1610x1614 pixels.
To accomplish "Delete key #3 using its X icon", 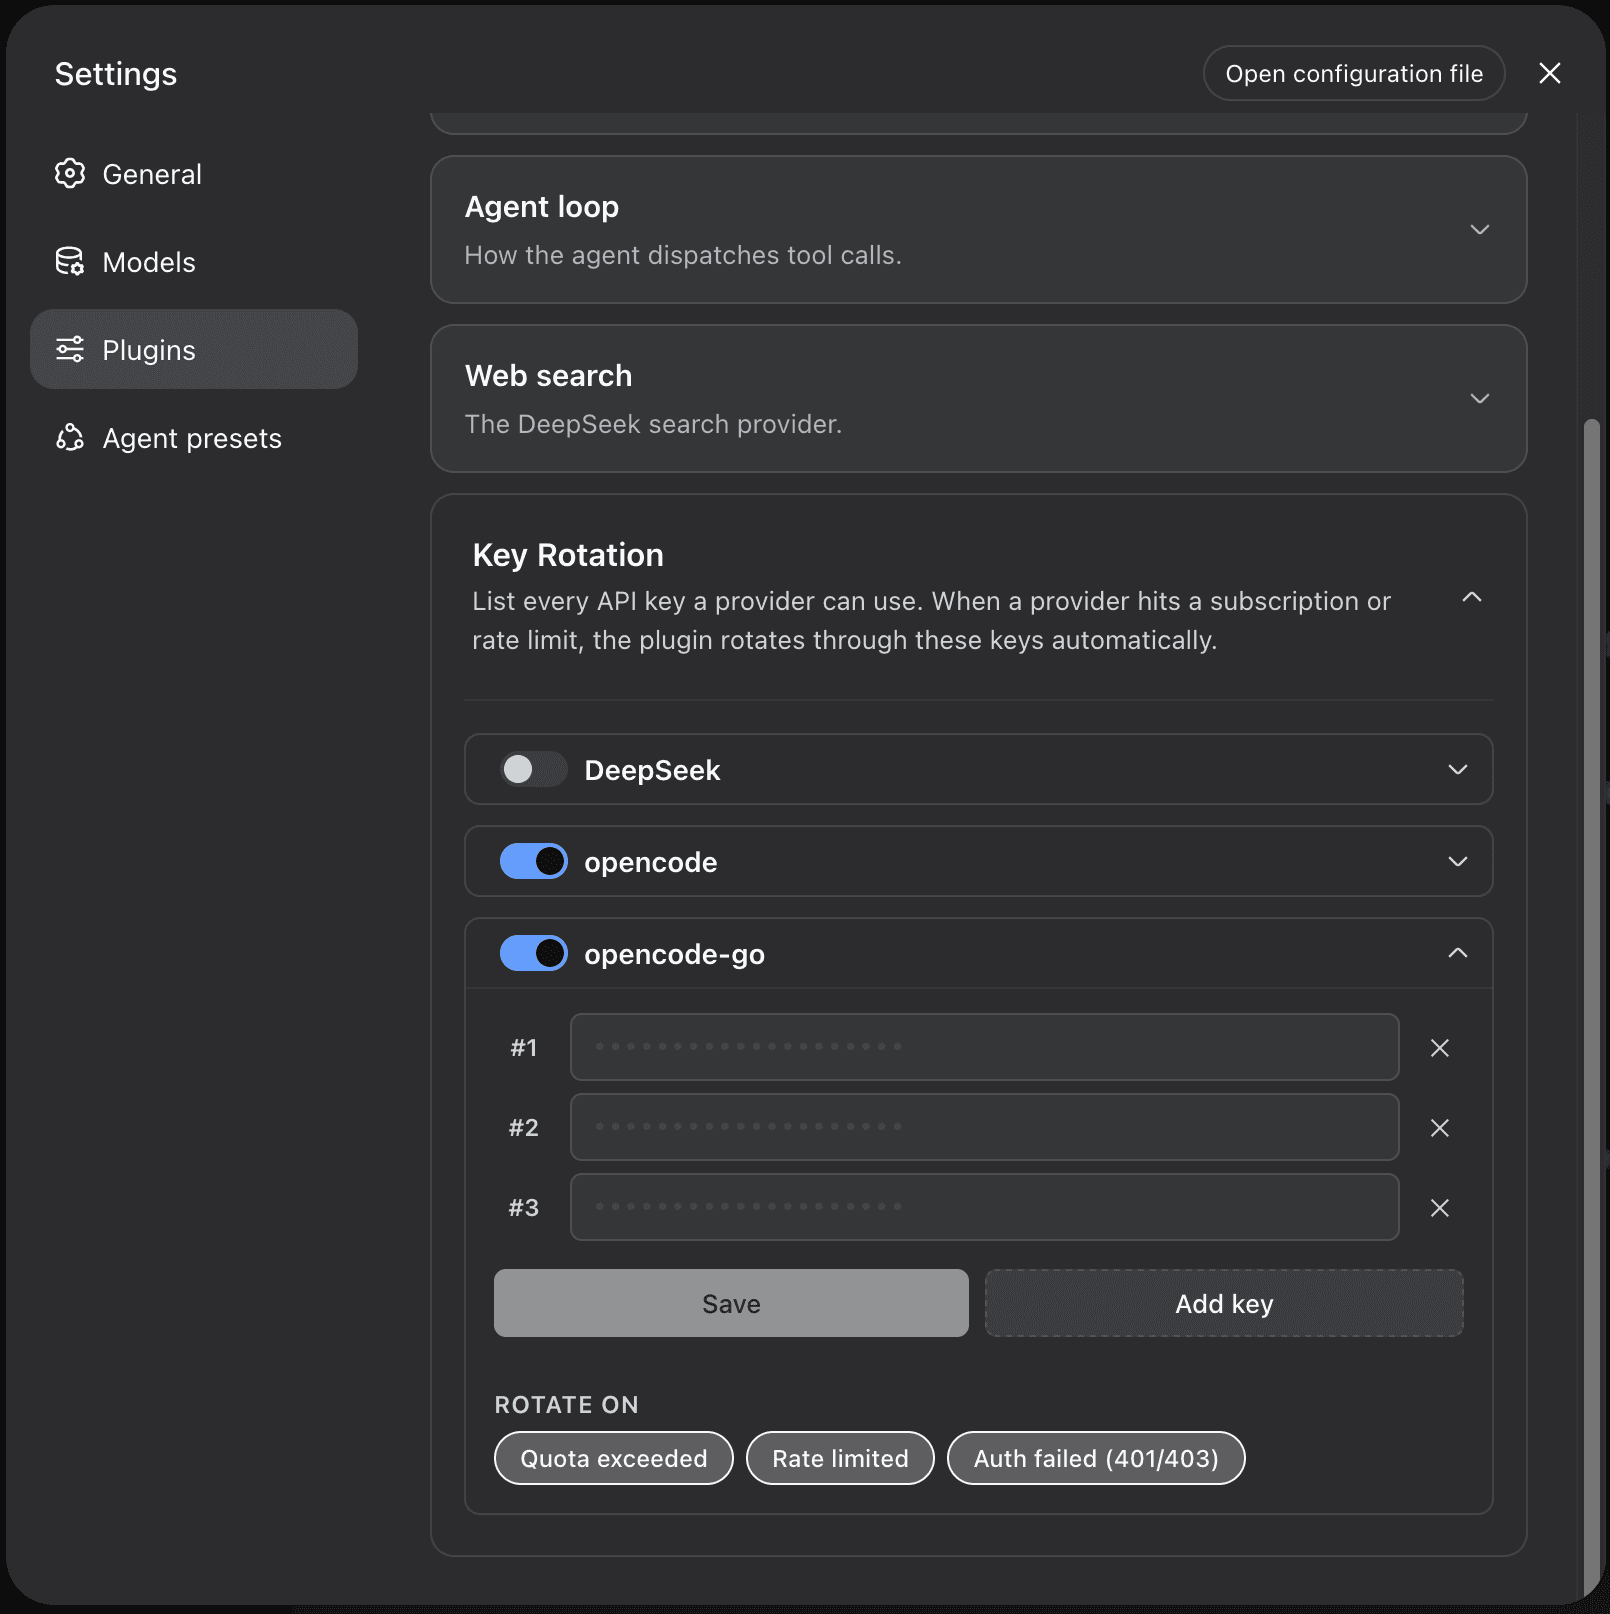I will [1440, 1208].
